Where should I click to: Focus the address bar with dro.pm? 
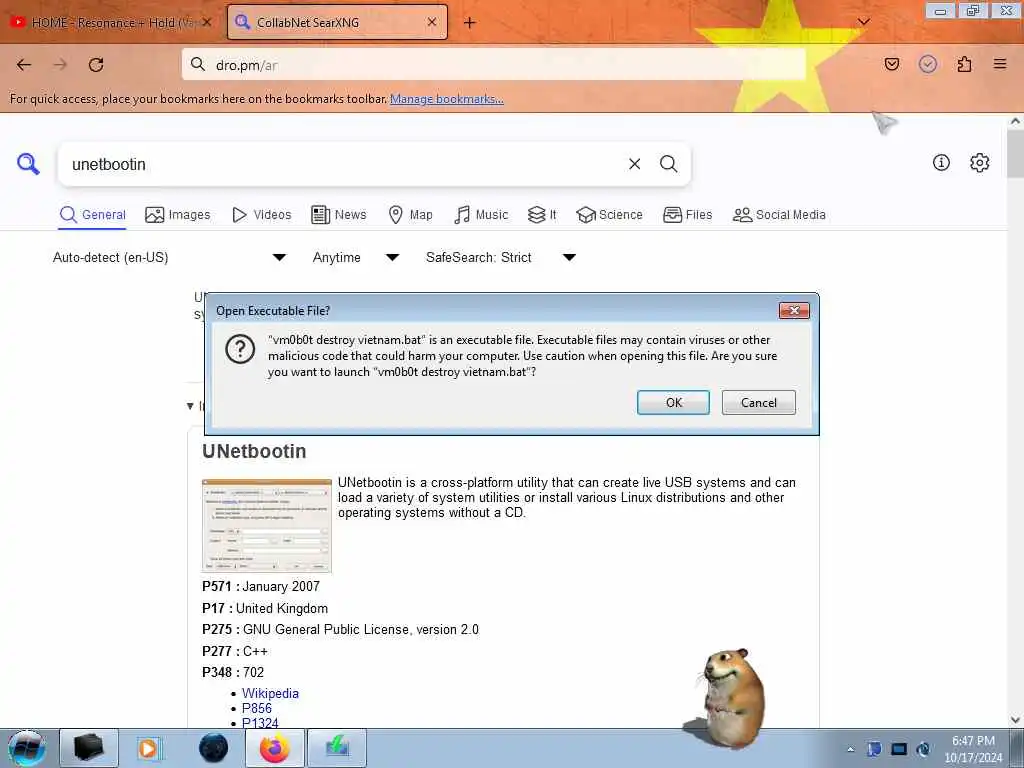[x=493, y=65]
